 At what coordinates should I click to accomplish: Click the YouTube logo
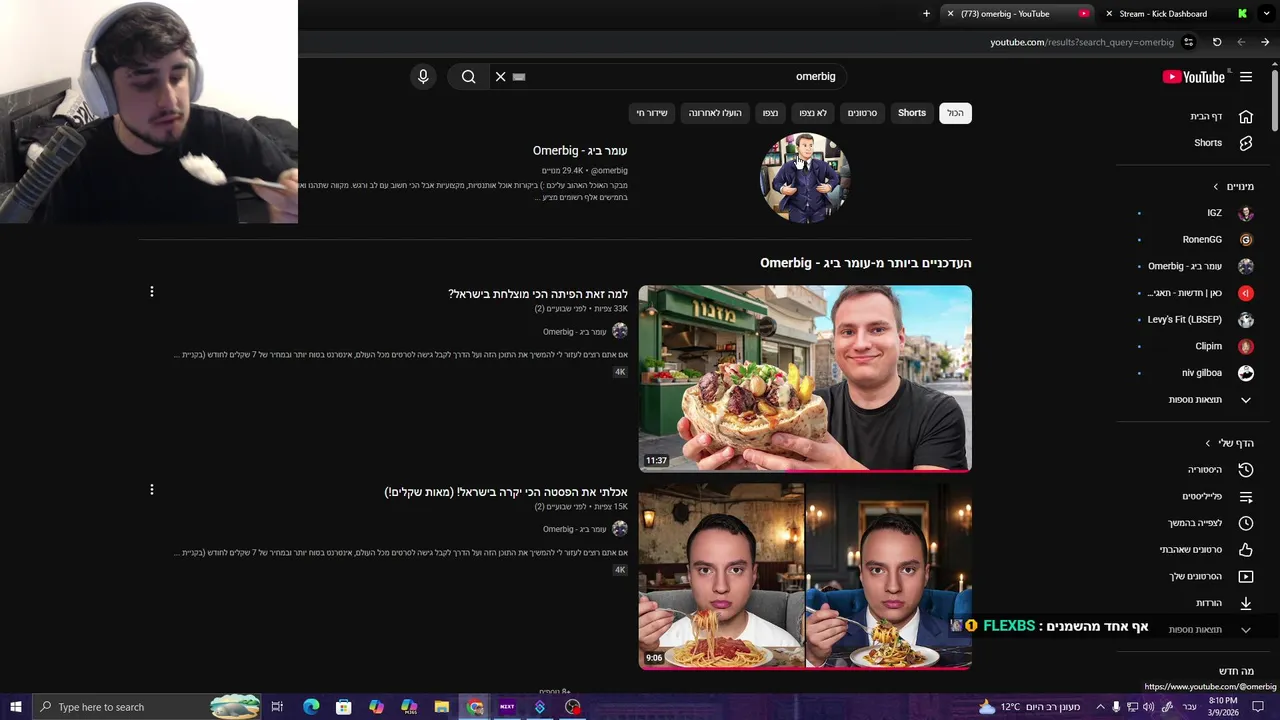point(1194,77)
